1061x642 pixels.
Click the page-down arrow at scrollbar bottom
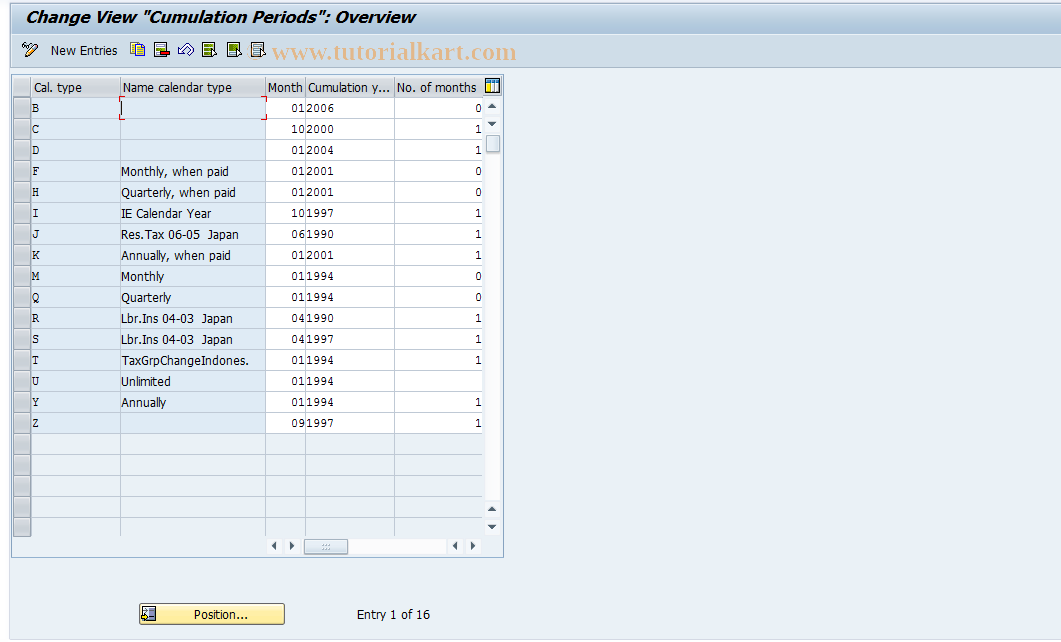[x=493, y=526]
